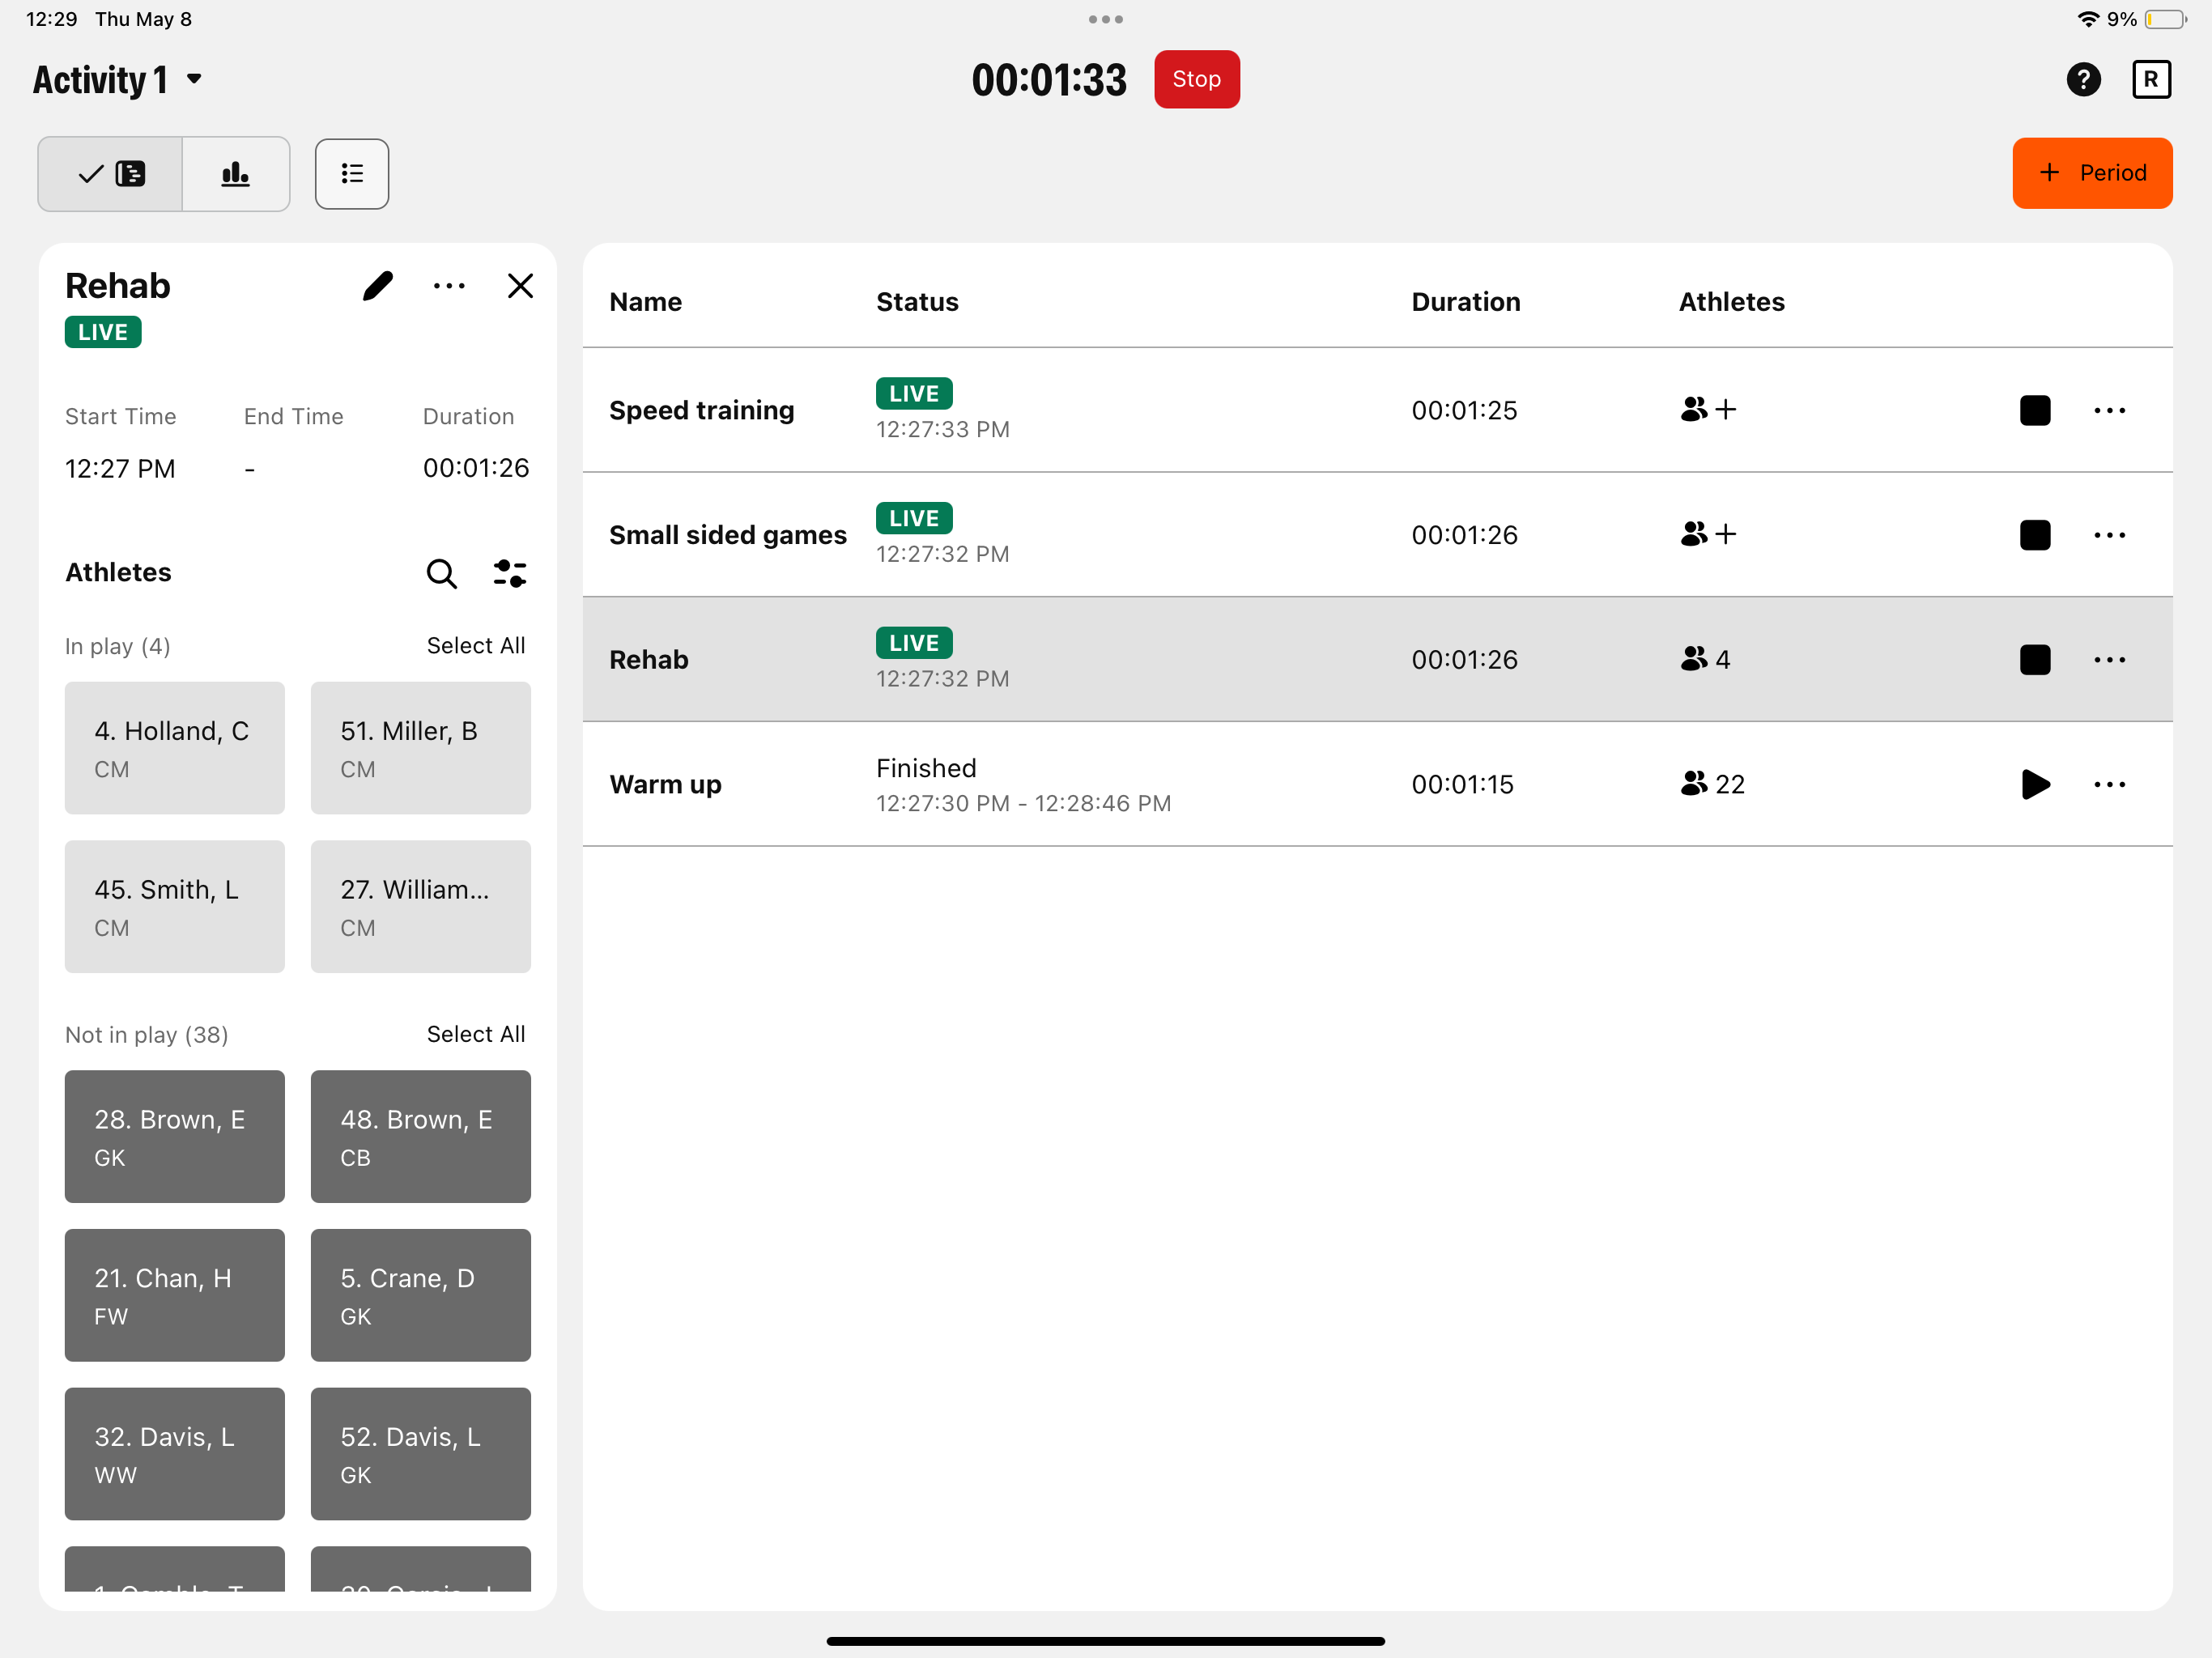Image resolution: width=2212 pixels, height=1658 pixels.
Task: Open the R profile menu
Action: (x=2152, y=79)
